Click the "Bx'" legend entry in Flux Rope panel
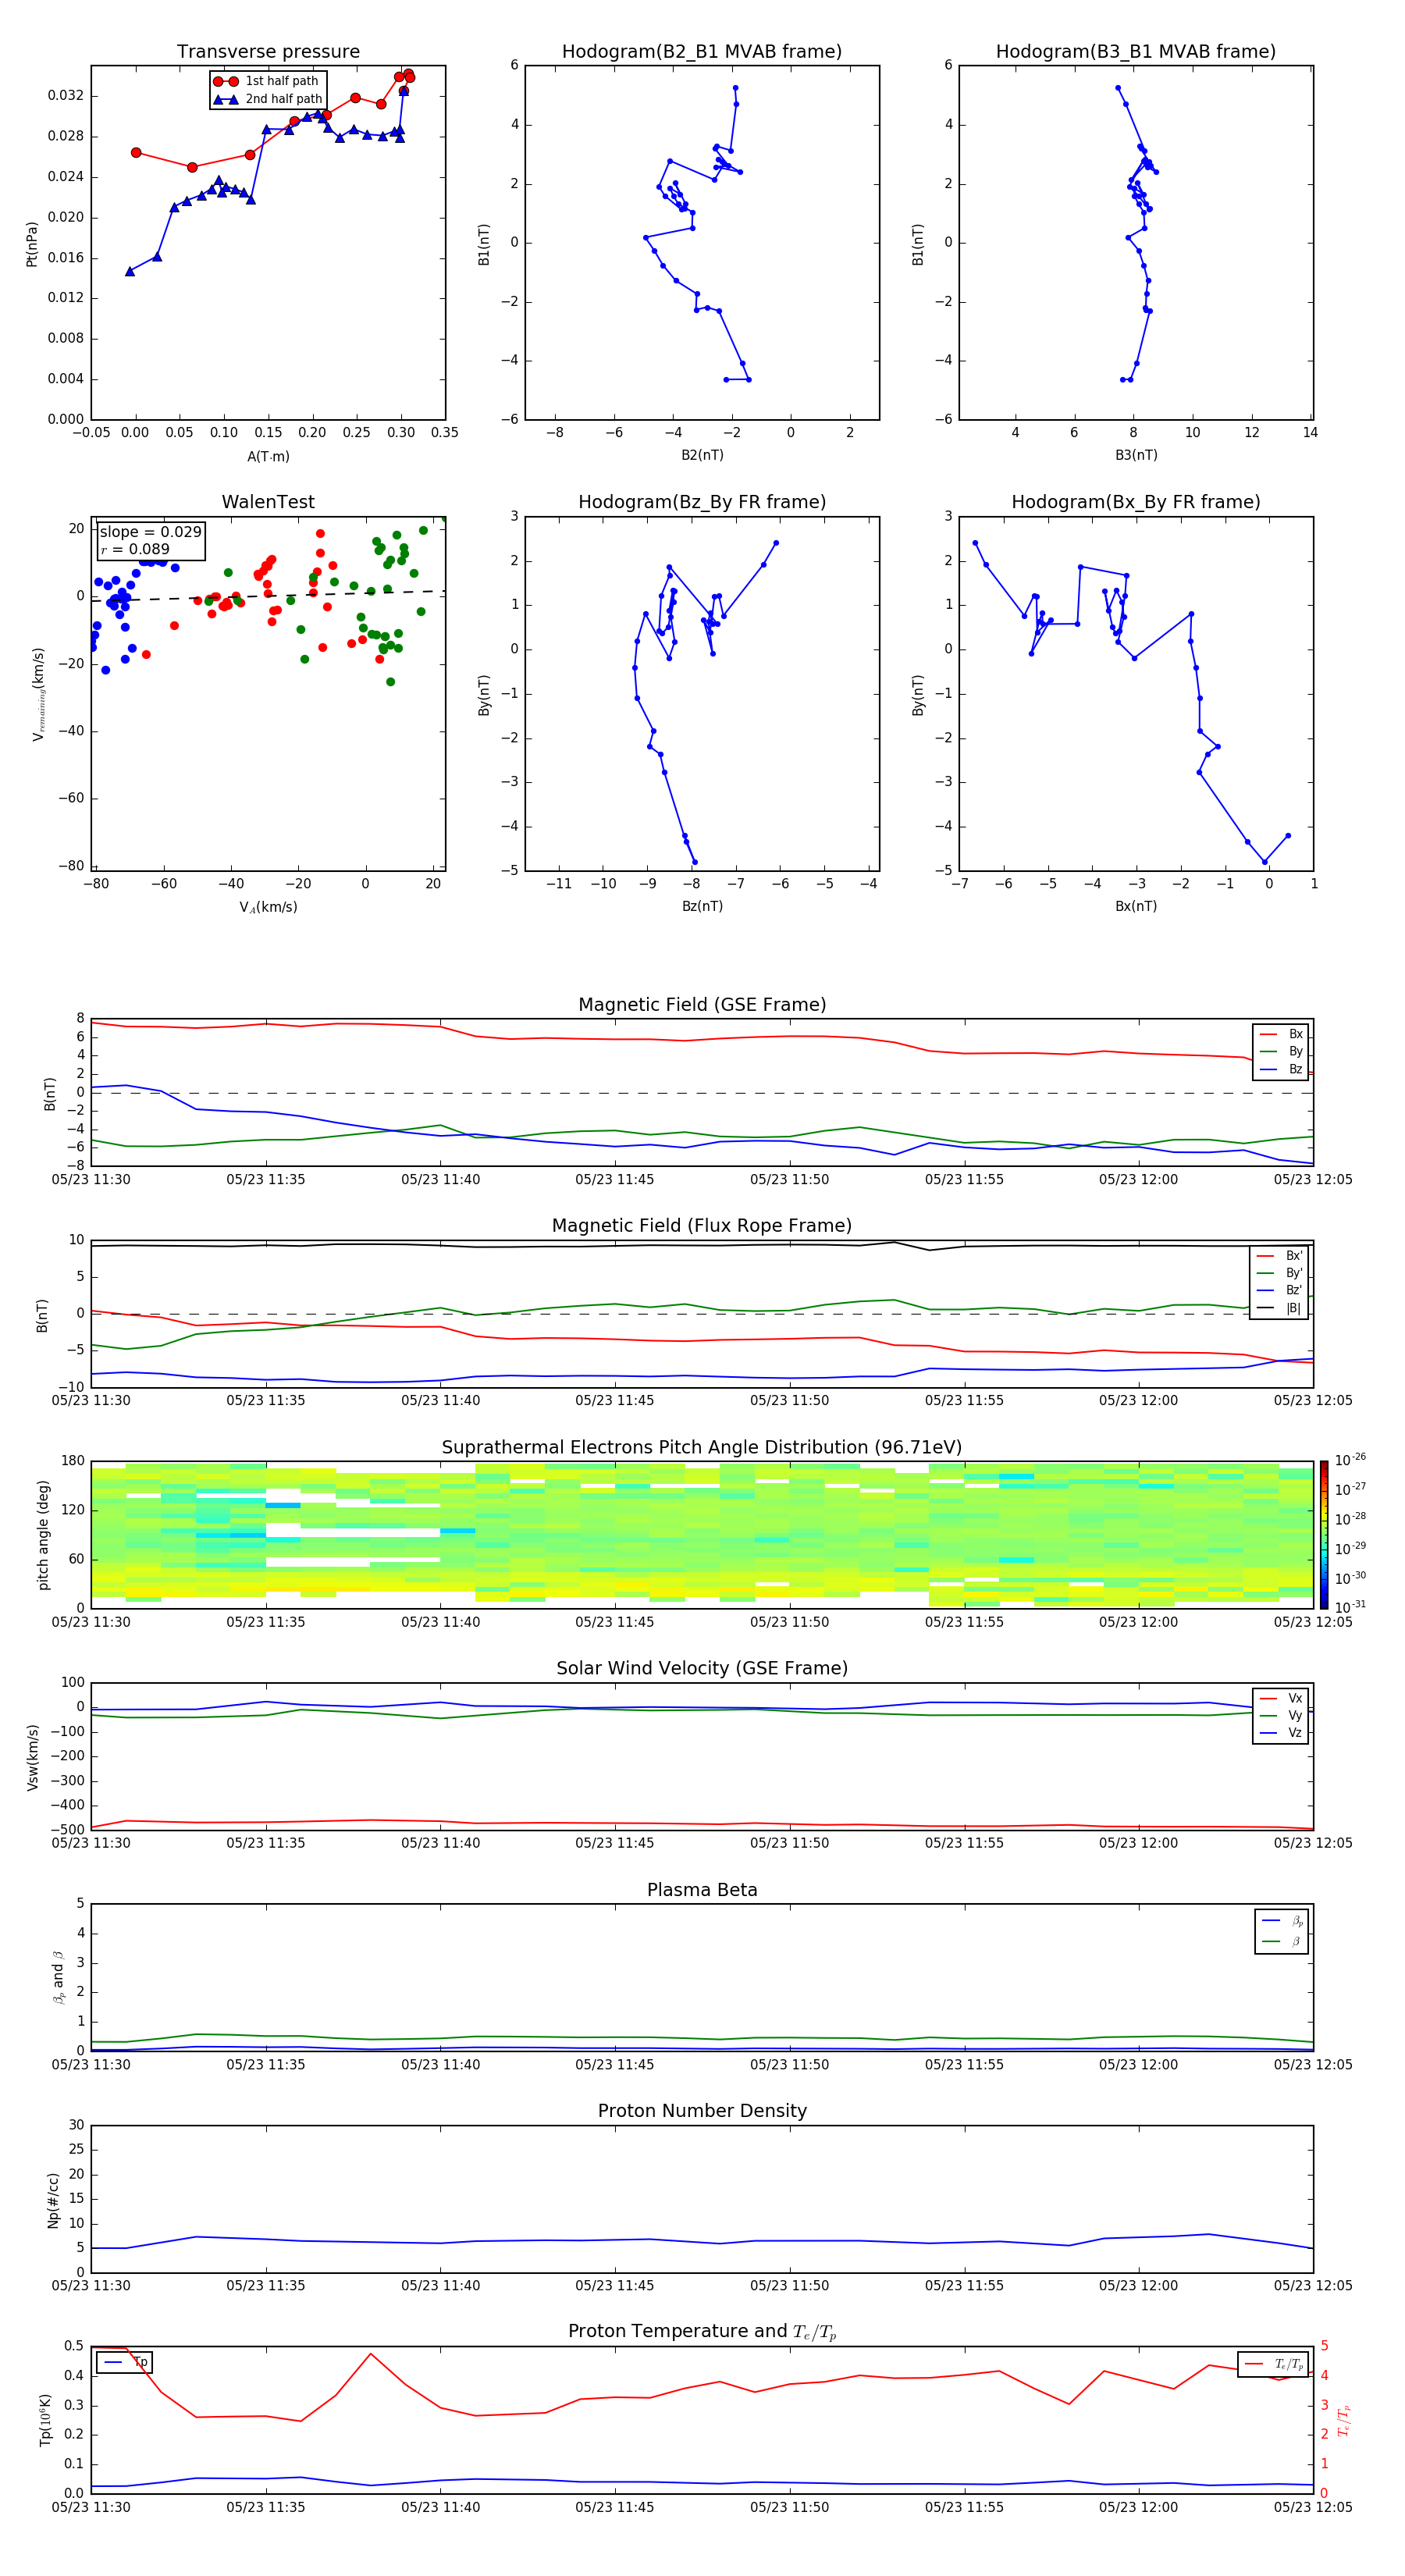 1280,1256
